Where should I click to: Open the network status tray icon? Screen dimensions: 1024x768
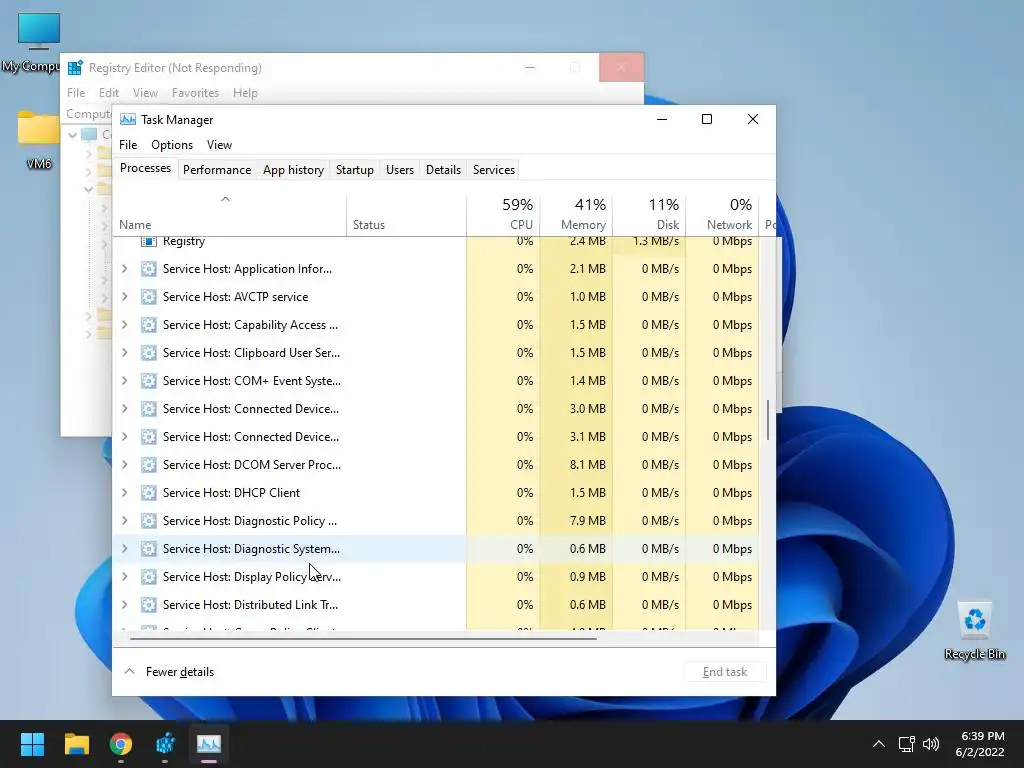coord(906,744)
